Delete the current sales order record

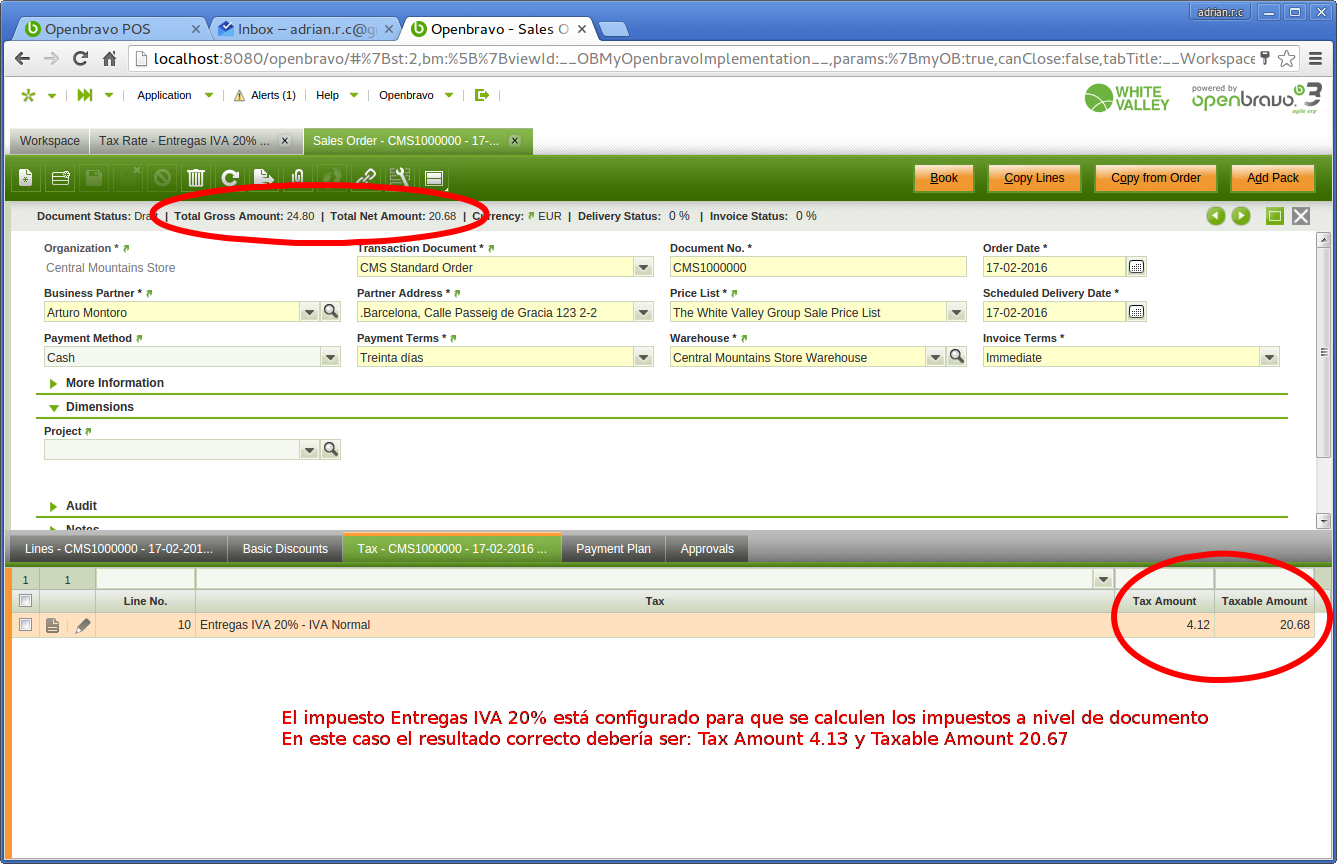click(196, 178)
